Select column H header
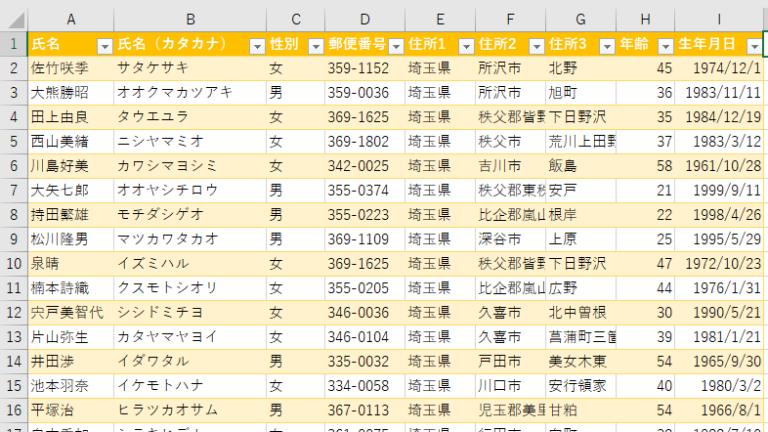Image resolution: width=768 pixels, height=432 pixels. click(645, 19)
